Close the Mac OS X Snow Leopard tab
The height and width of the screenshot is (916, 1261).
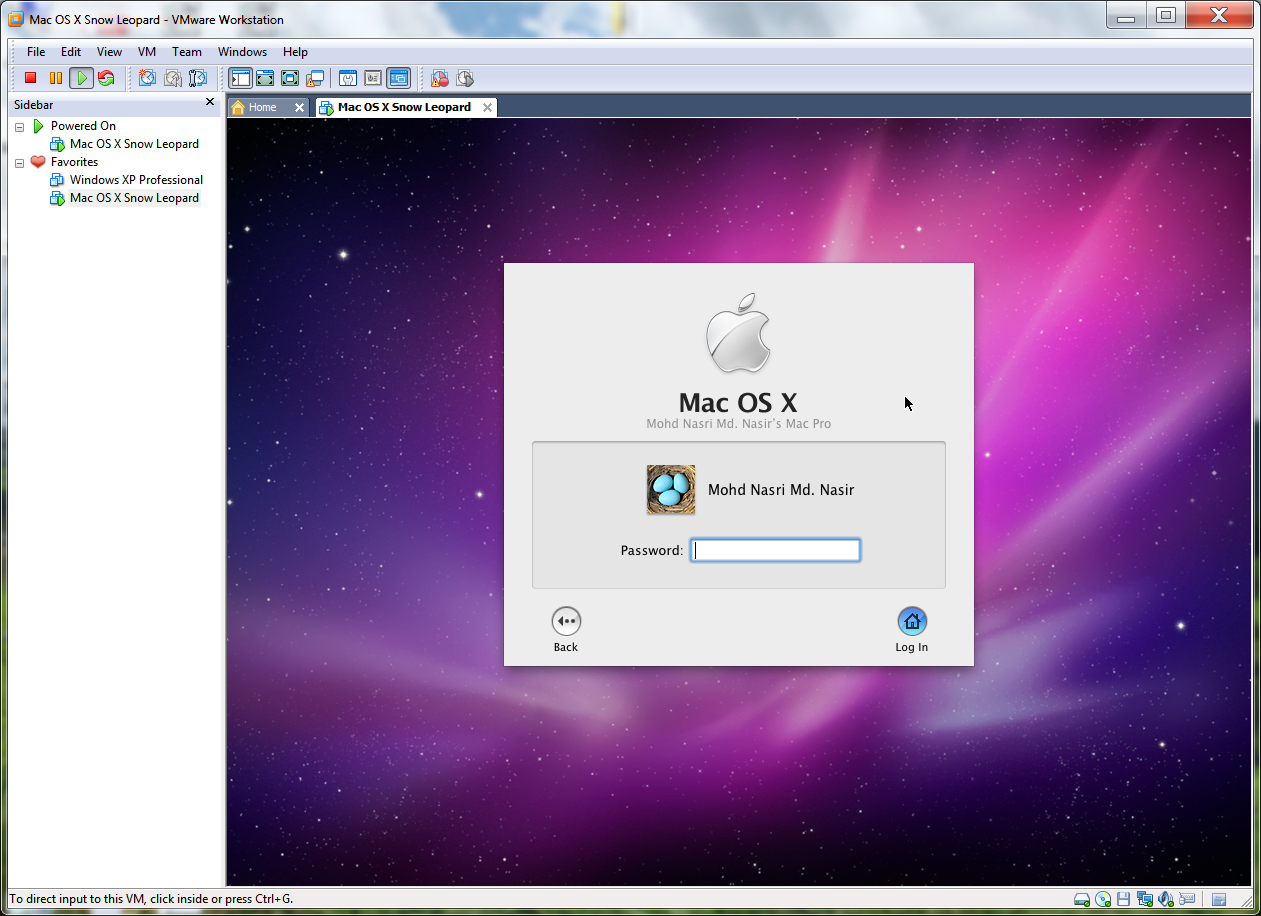pyautogui.click(x=487, y=107)
